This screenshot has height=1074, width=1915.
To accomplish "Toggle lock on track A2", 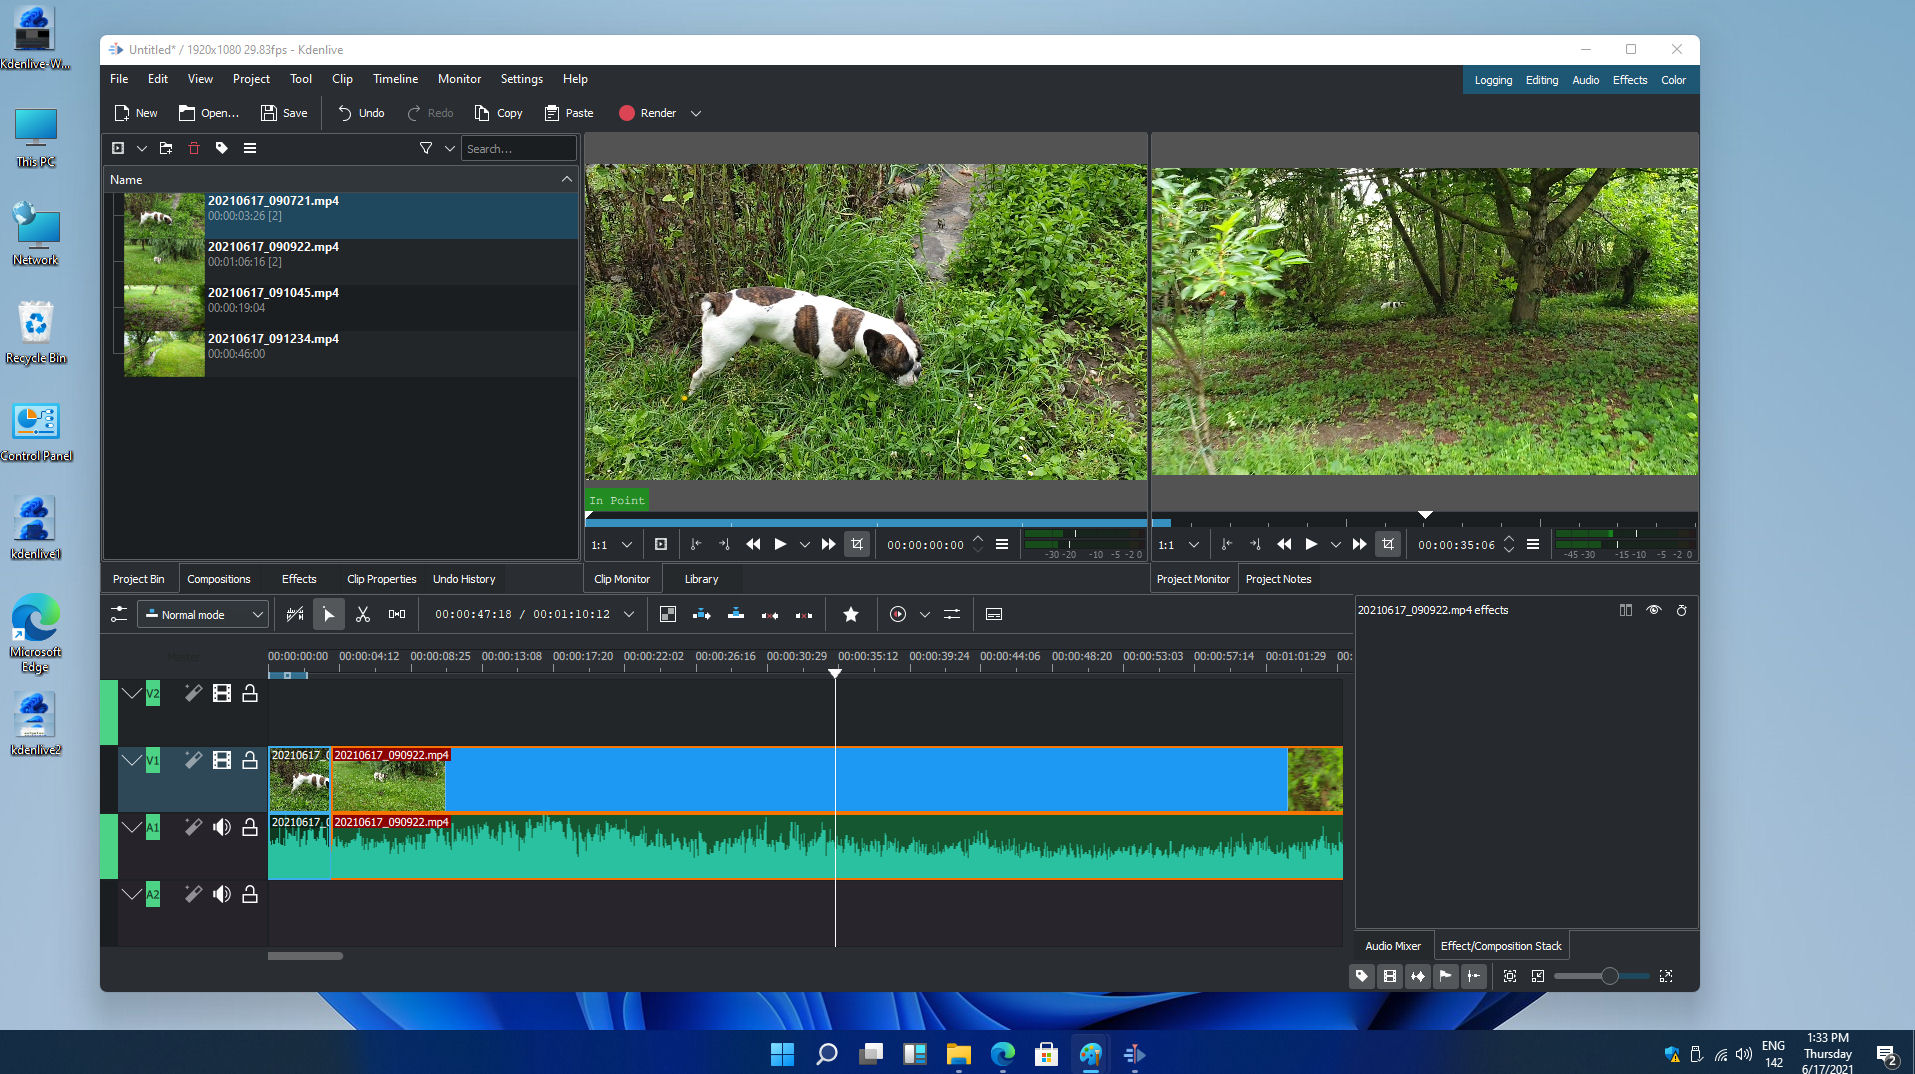I will pos(250,894).
